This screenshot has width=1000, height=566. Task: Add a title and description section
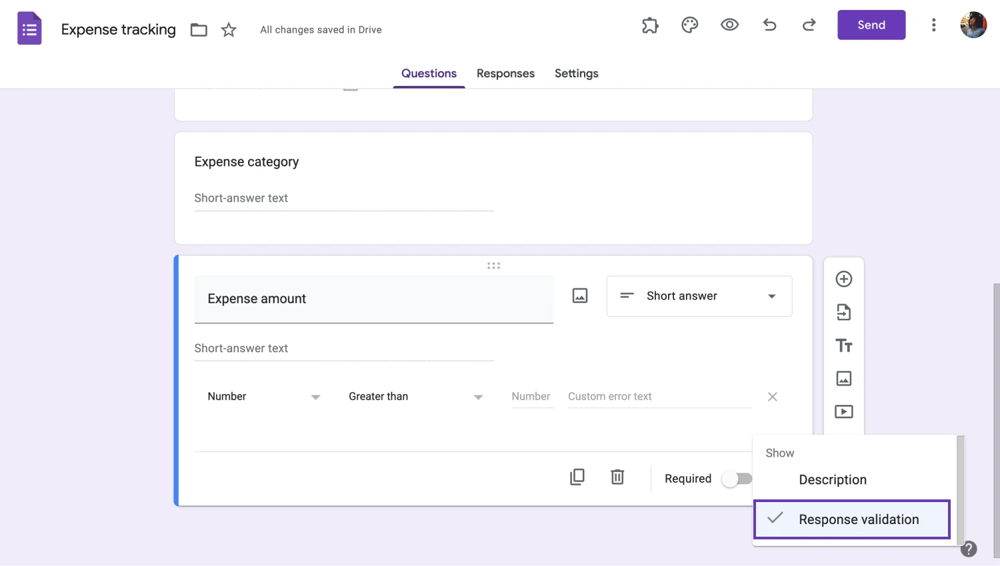[843, 346]
